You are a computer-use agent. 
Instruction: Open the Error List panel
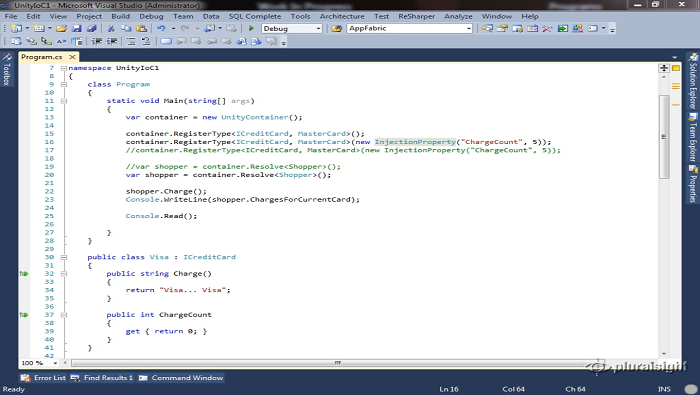click(44, 378)
